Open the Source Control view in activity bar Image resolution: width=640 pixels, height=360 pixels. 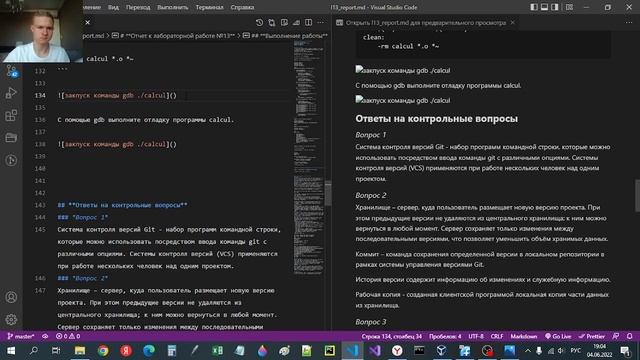11,71
